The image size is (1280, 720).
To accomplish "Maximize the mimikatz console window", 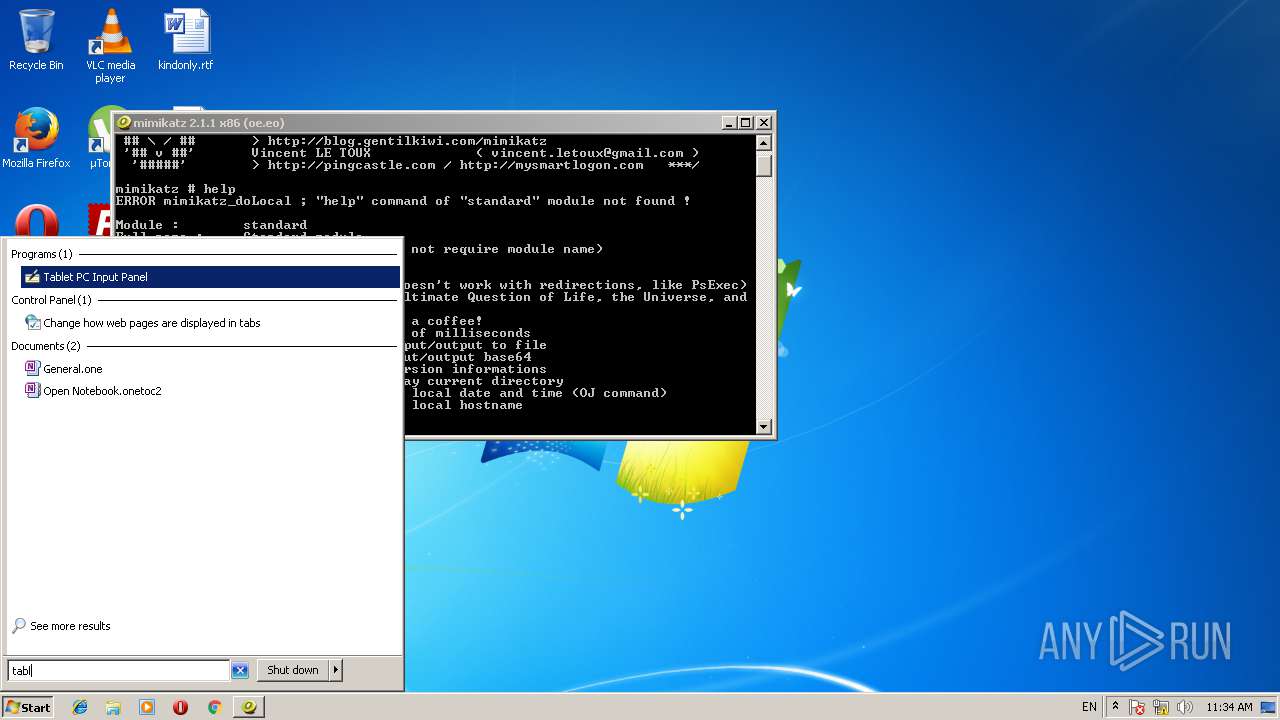I will pos(746,122).
